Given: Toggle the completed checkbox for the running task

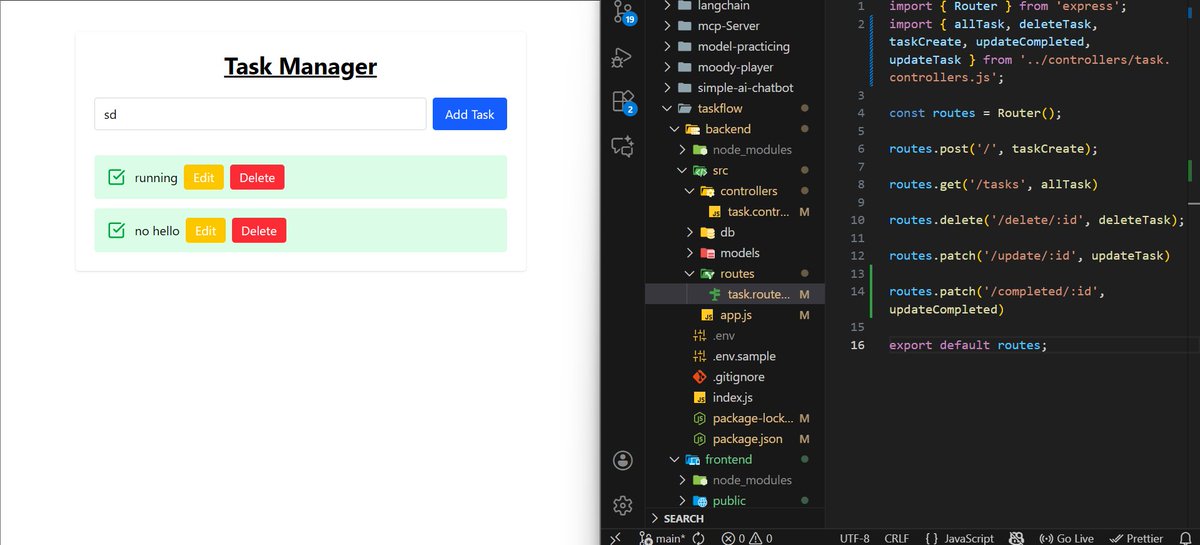Looking at the screenshot, I should [x=116, y=177].
